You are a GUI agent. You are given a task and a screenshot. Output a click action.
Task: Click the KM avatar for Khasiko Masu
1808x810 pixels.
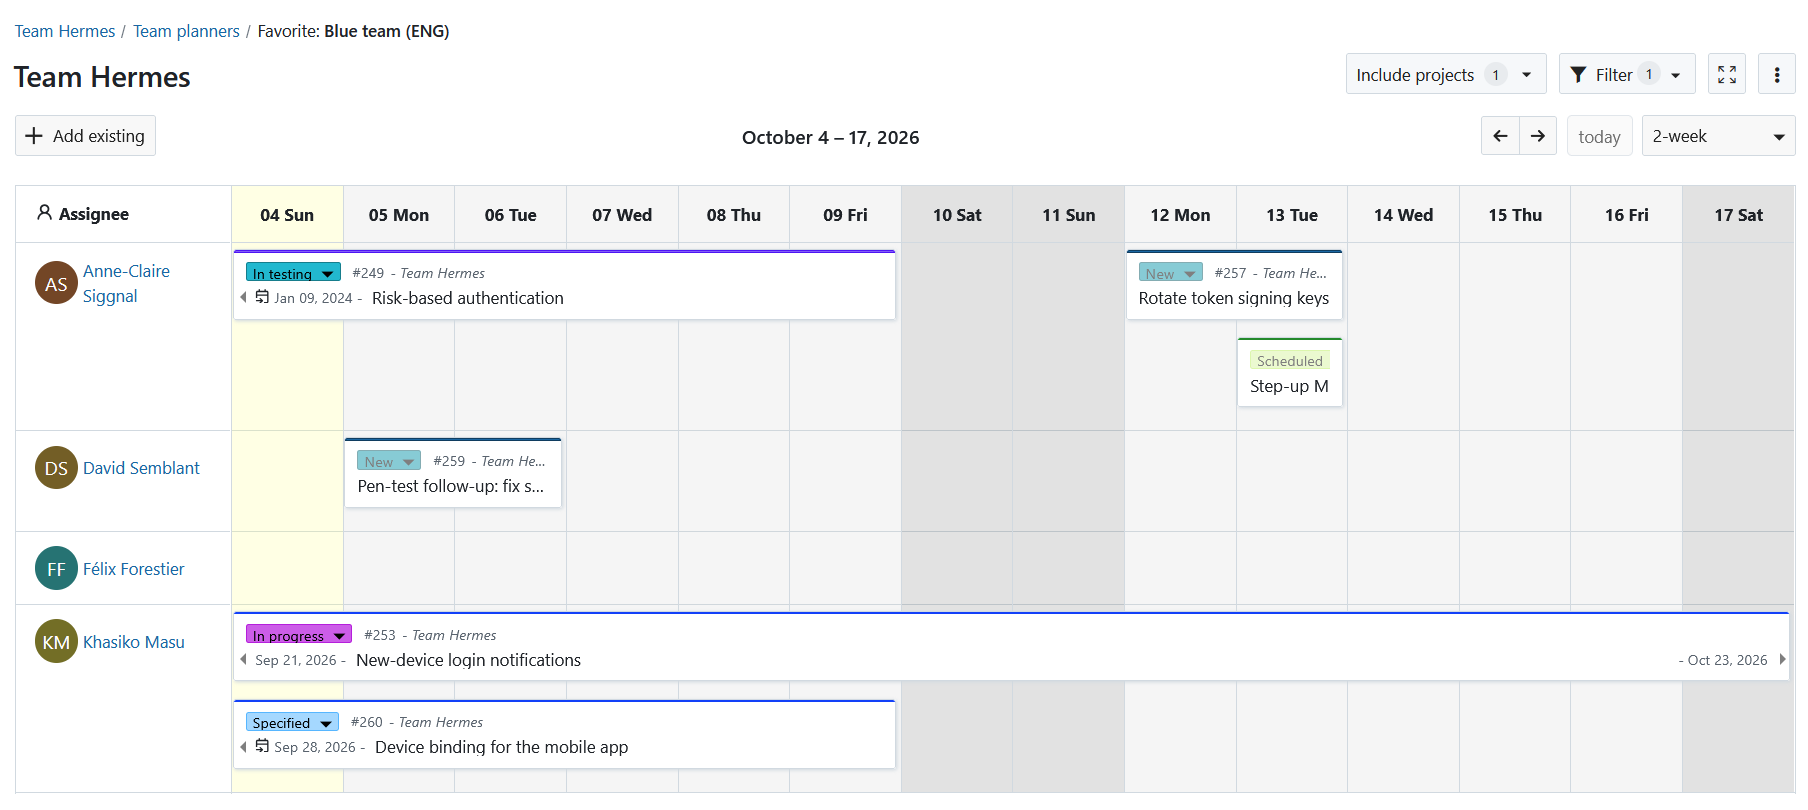(56, 642)
